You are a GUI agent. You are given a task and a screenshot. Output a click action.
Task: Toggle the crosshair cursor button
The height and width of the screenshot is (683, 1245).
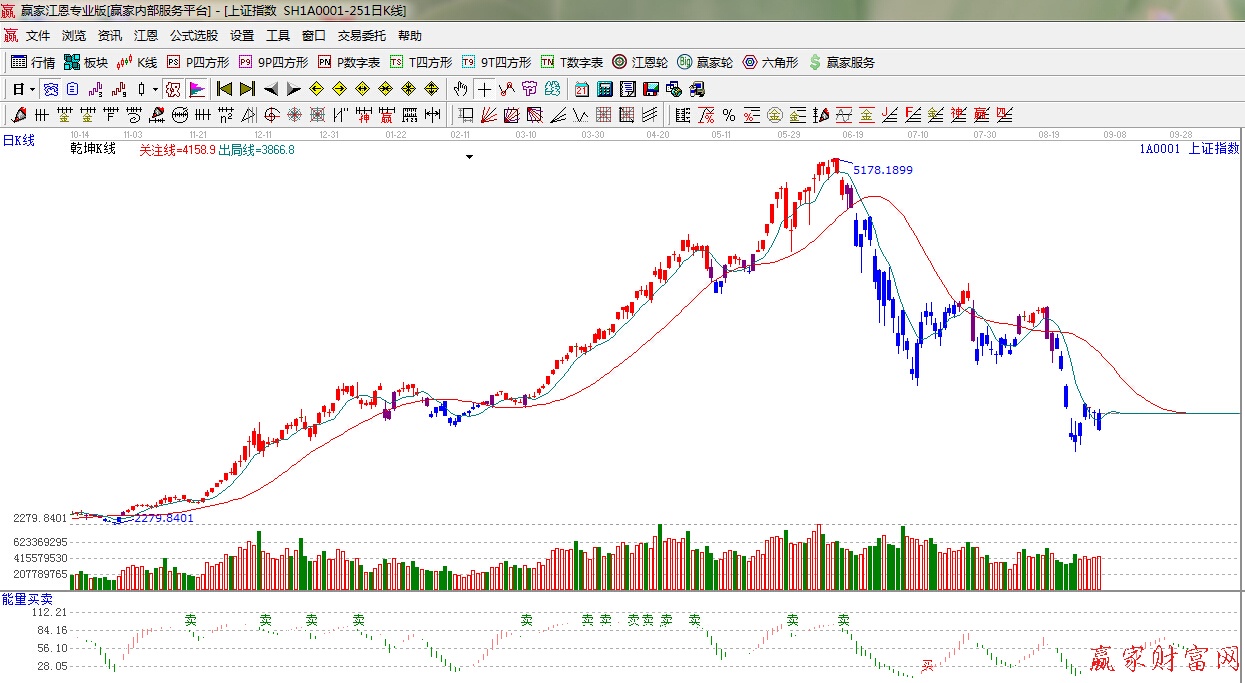[x=484, y=89]
